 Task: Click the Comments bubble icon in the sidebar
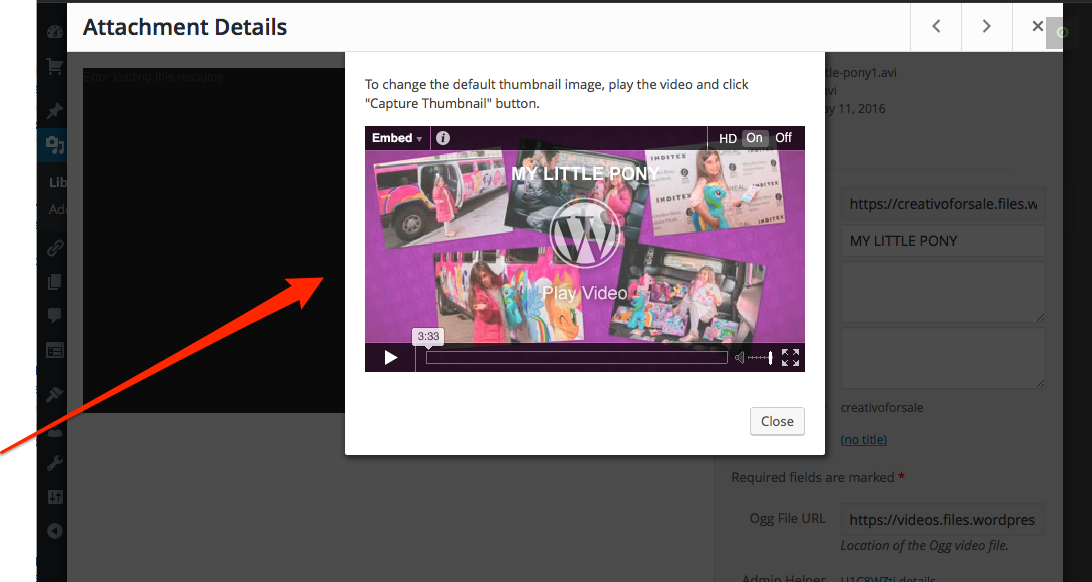click(x=55, y=315)
